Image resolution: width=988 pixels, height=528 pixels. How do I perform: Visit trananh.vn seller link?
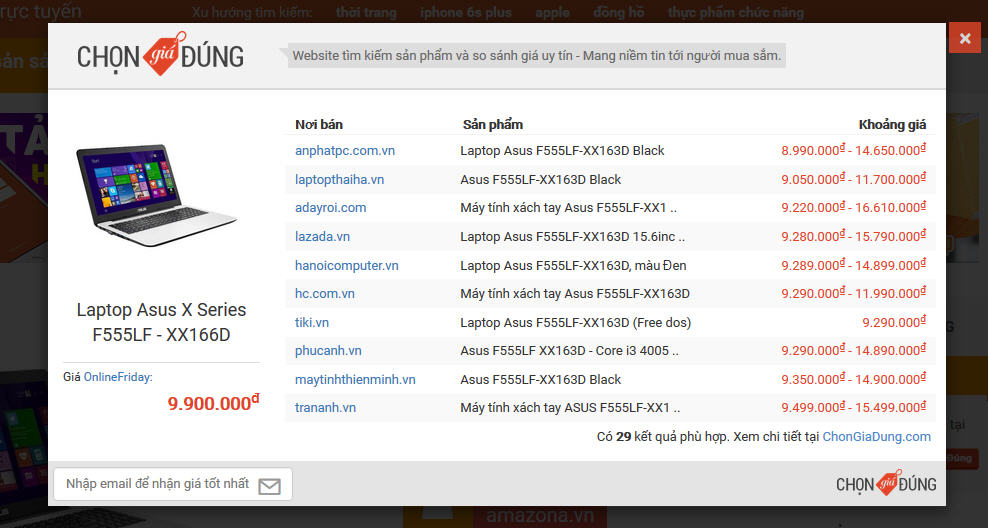coord(325,408)
